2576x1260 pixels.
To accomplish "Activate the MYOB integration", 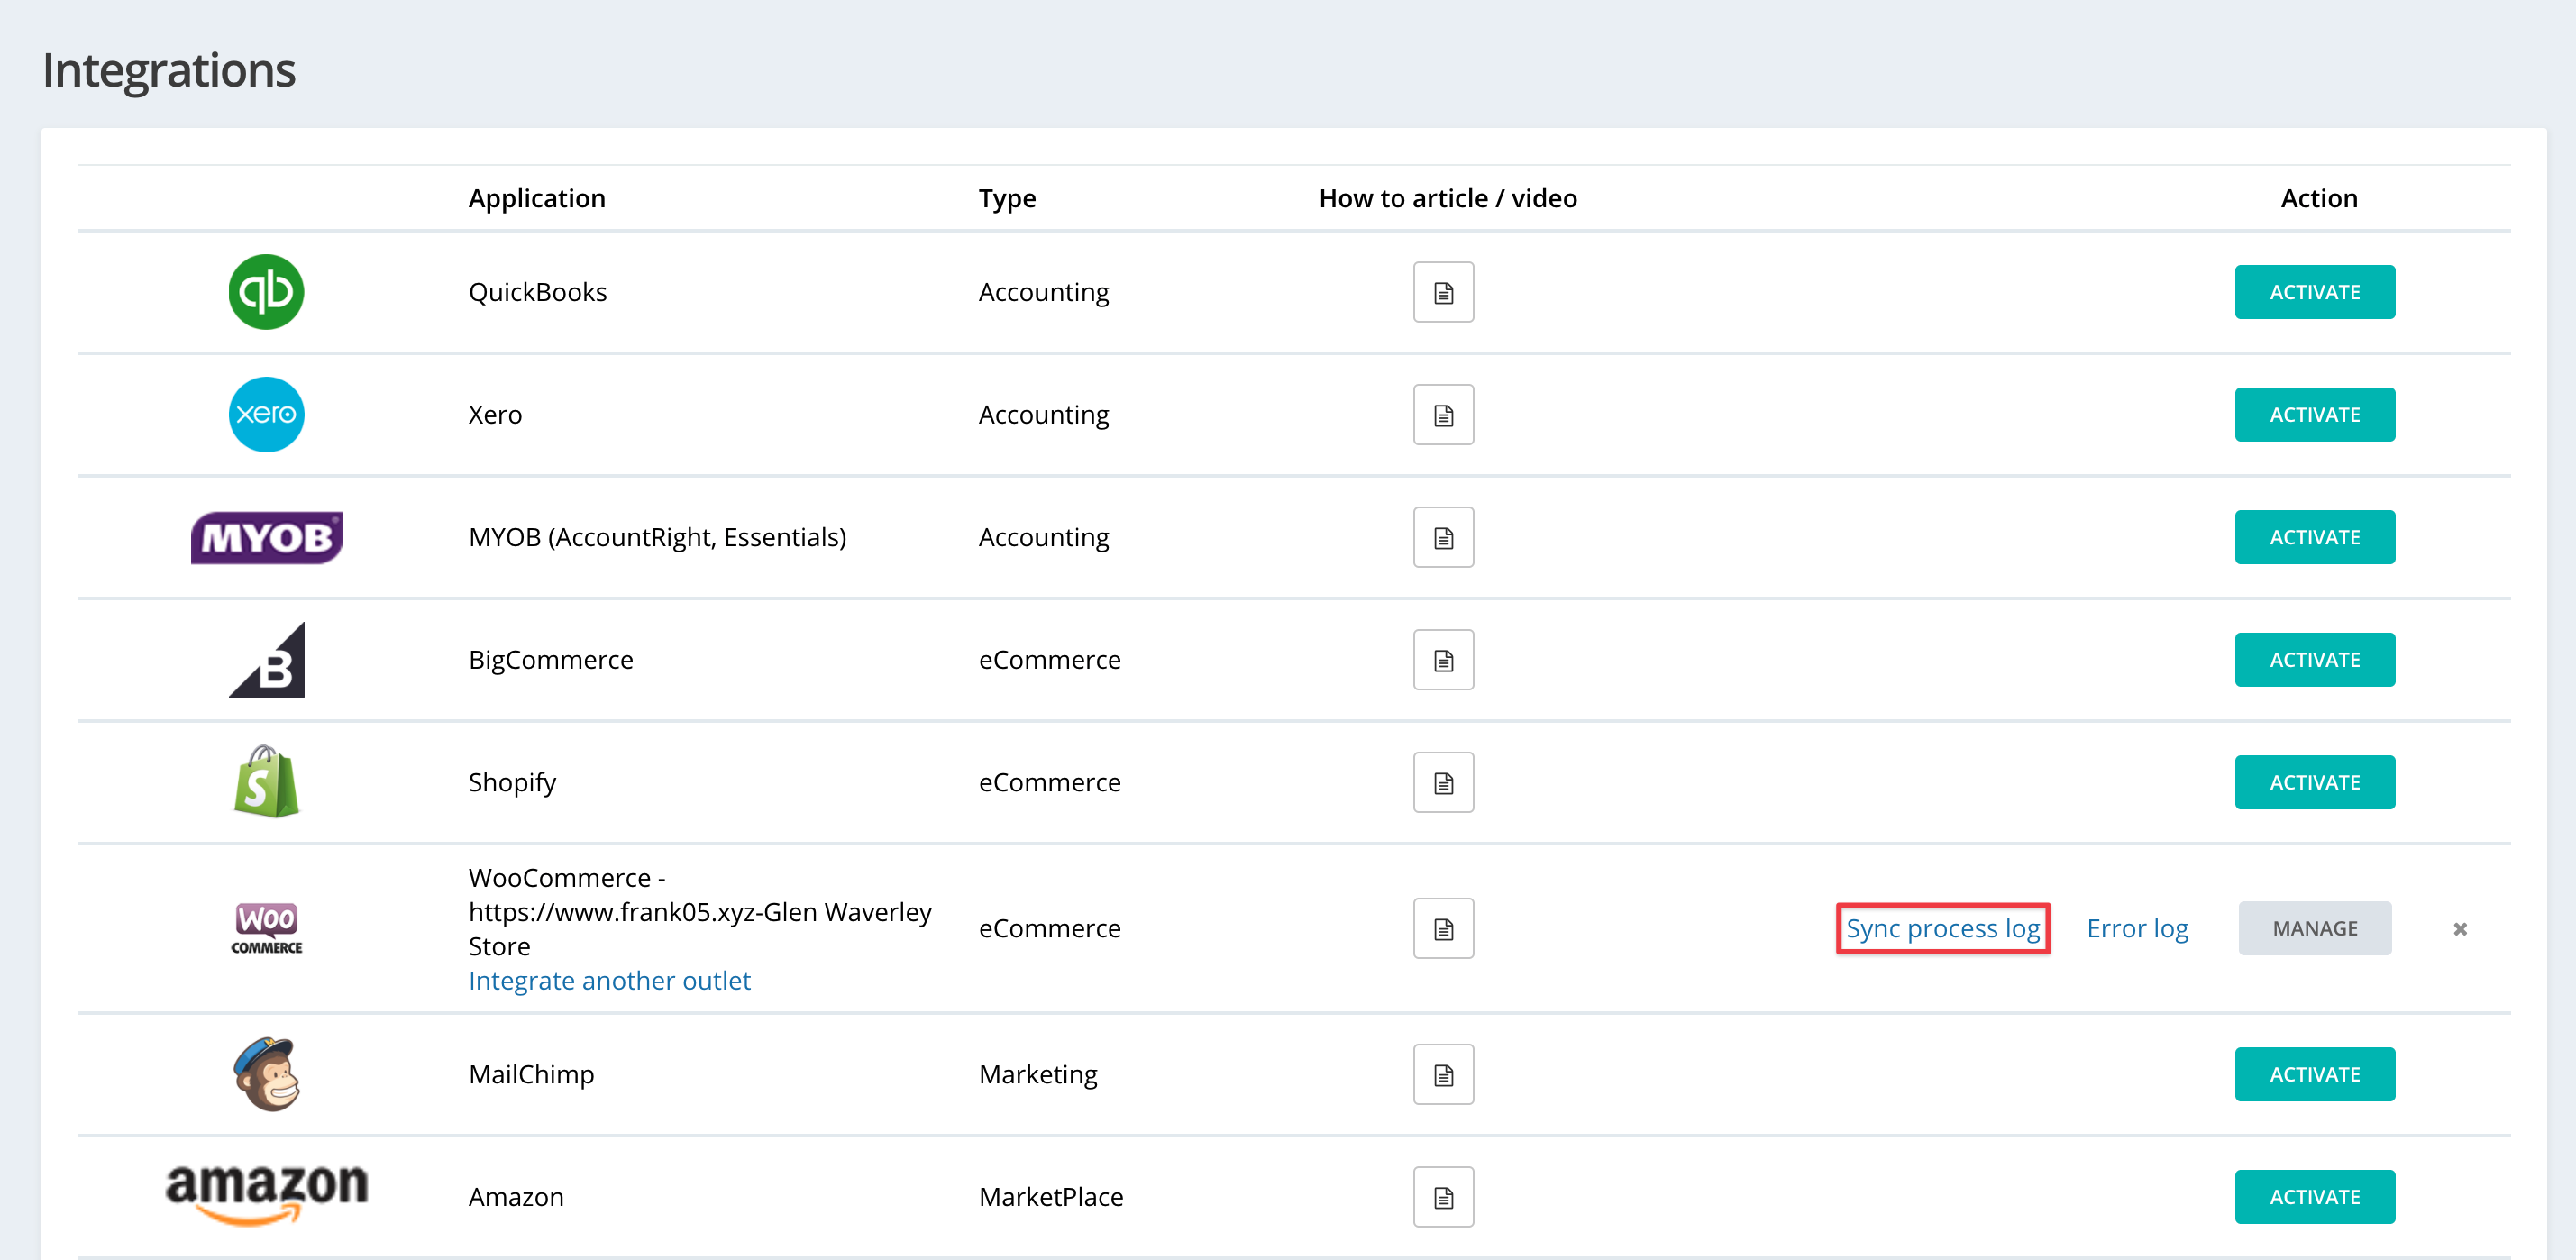I will coord(2314,537).
